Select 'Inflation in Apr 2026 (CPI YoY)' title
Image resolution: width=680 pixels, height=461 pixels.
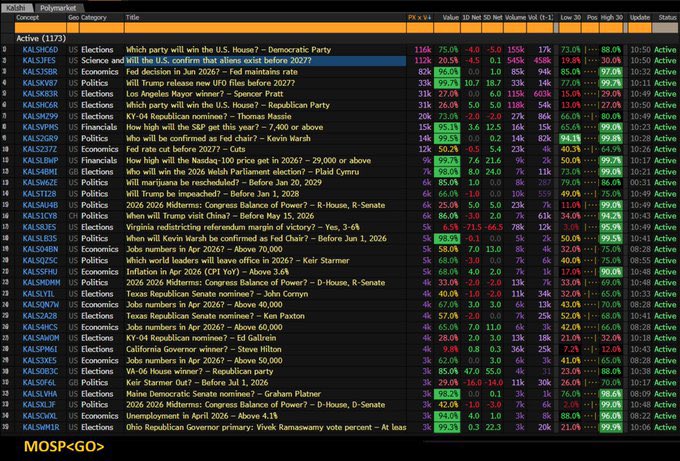[x=207, y=272]
